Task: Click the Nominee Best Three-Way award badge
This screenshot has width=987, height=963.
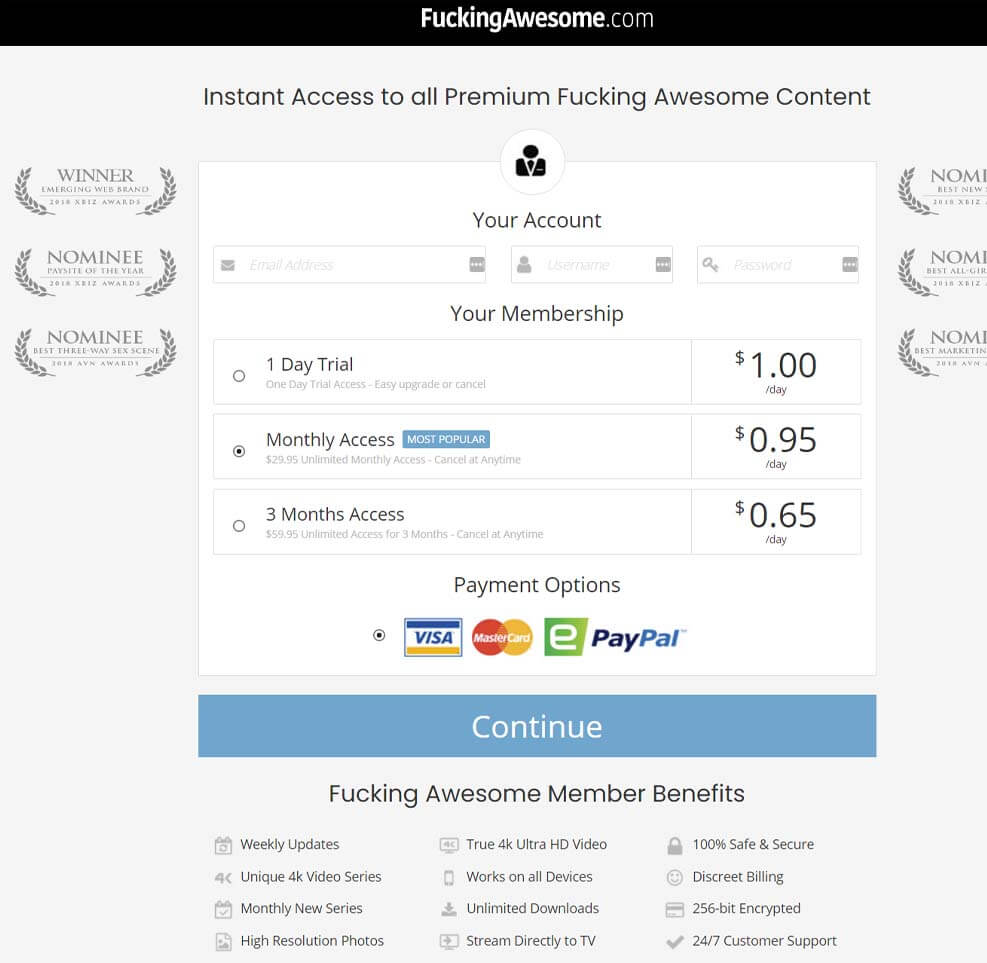Action: [x=96, y=351]
